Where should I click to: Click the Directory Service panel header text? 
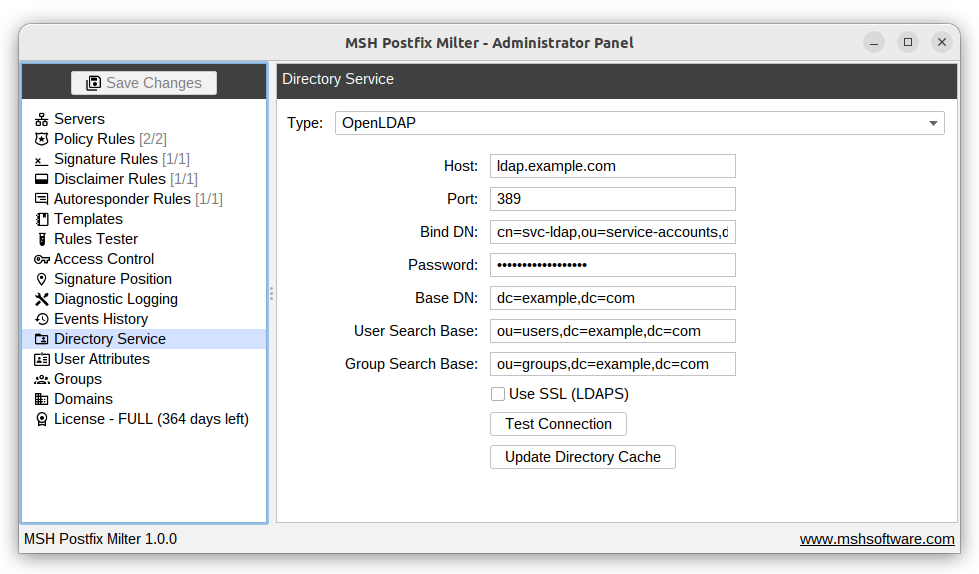pos(338,79)
